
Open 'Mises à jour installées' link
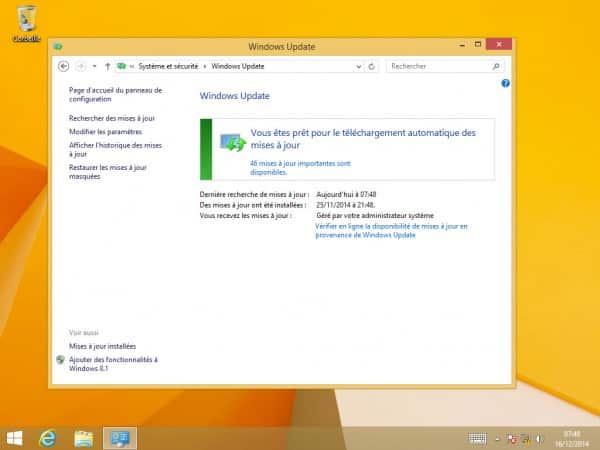[x=102, y=346]
